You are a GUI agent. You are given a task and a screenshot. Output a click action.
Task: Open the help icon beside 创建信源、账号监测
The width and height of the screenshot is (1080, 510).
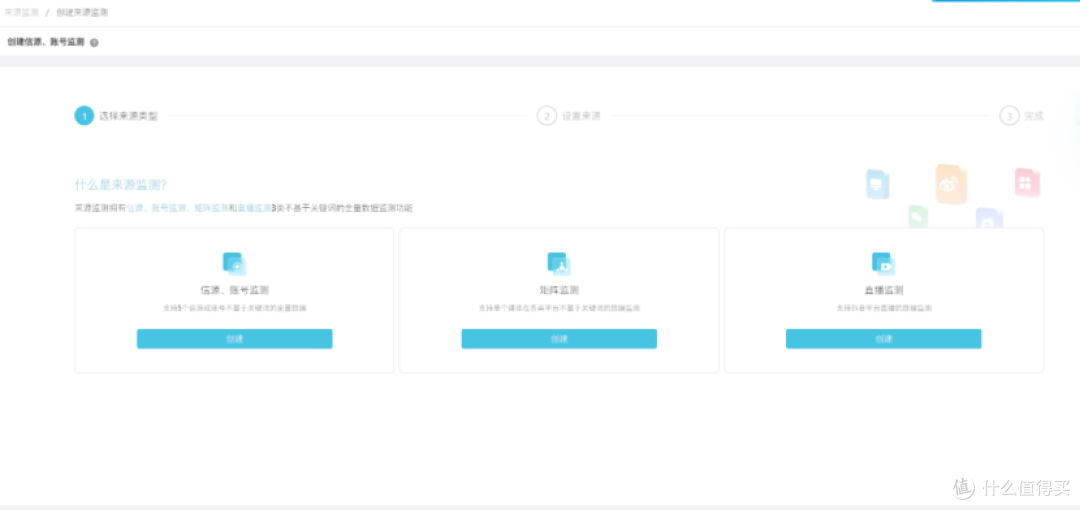(x=94, y=43)
